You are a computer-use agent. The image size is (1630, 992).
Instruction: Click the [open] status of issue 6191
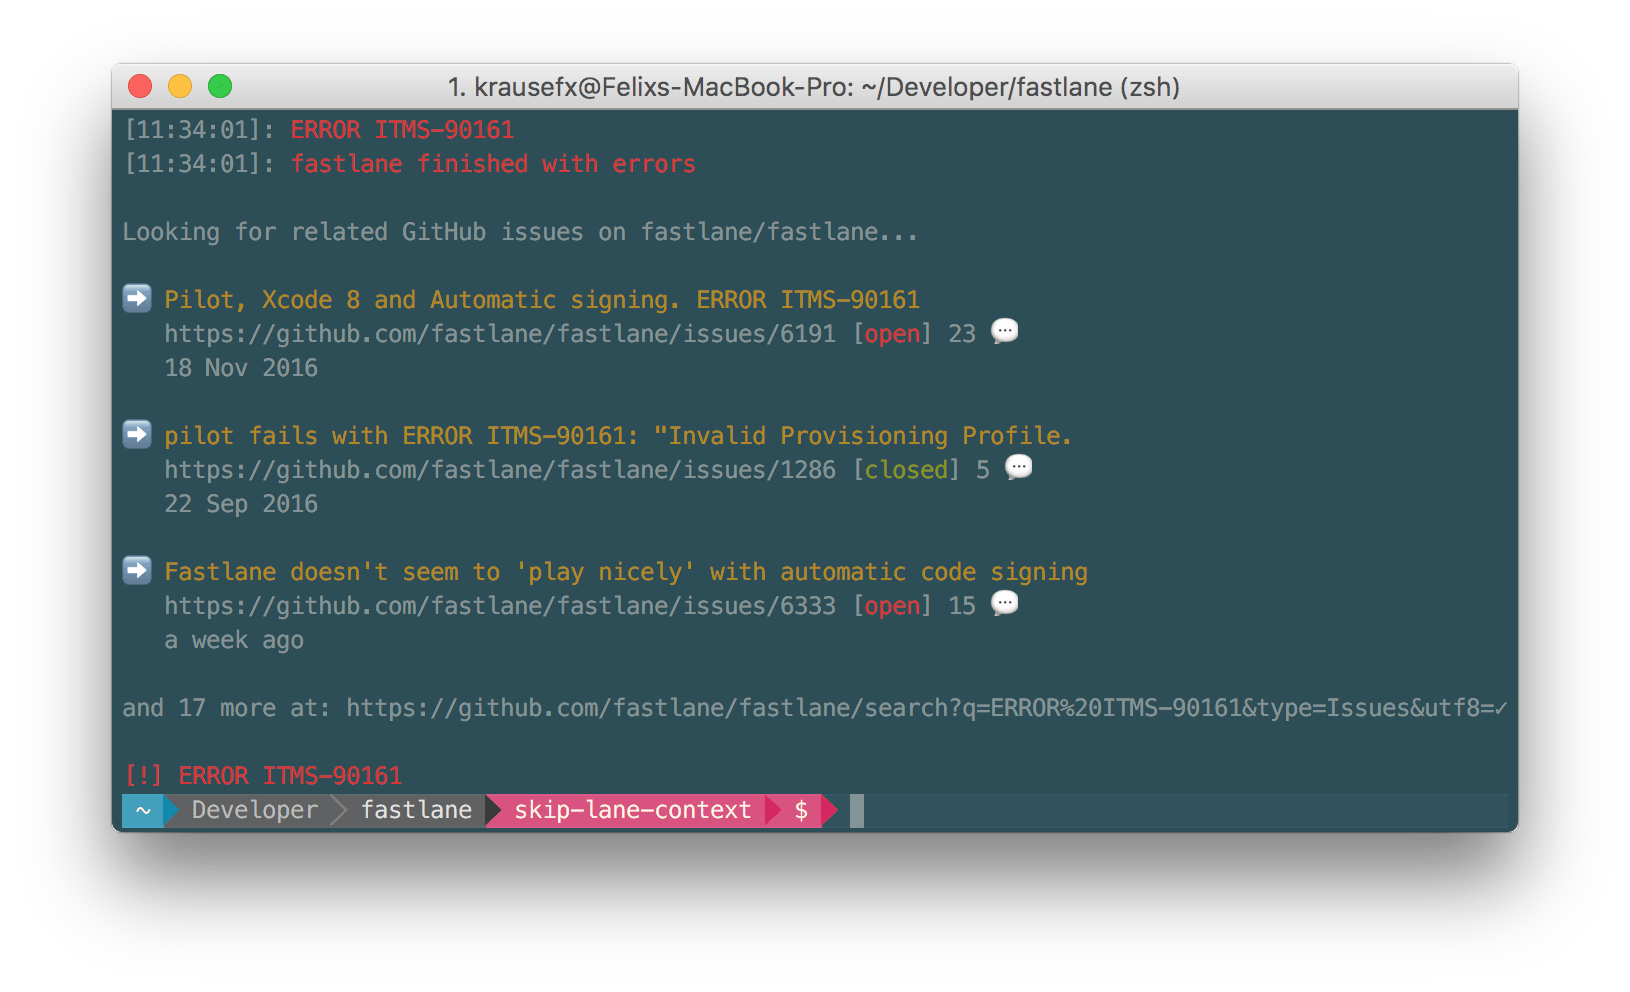(x=892, y=334)
